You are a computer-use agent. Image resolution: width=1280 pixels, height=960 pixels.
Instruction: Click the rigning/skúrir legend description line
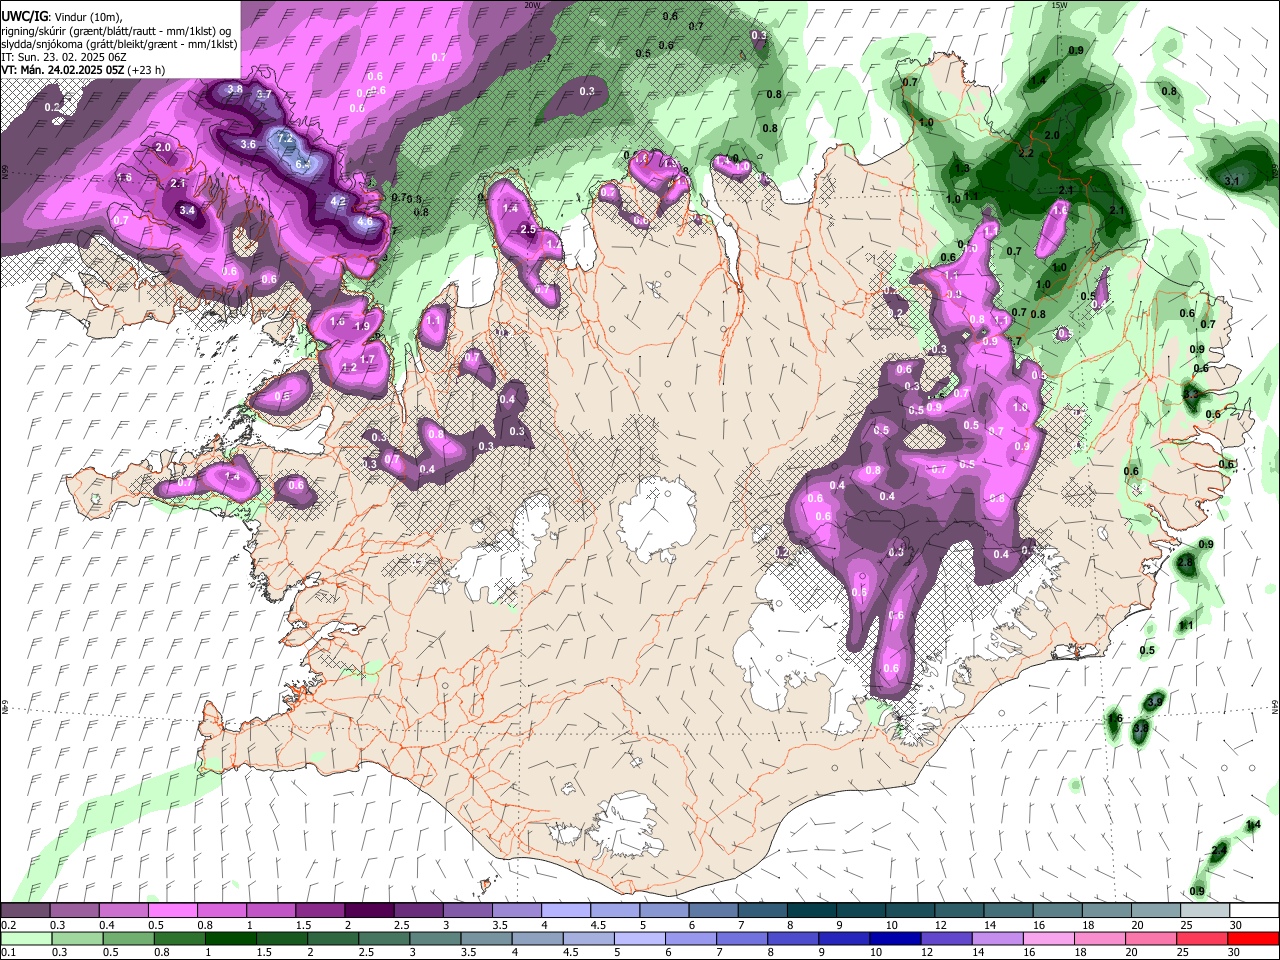tap(116, 31)
